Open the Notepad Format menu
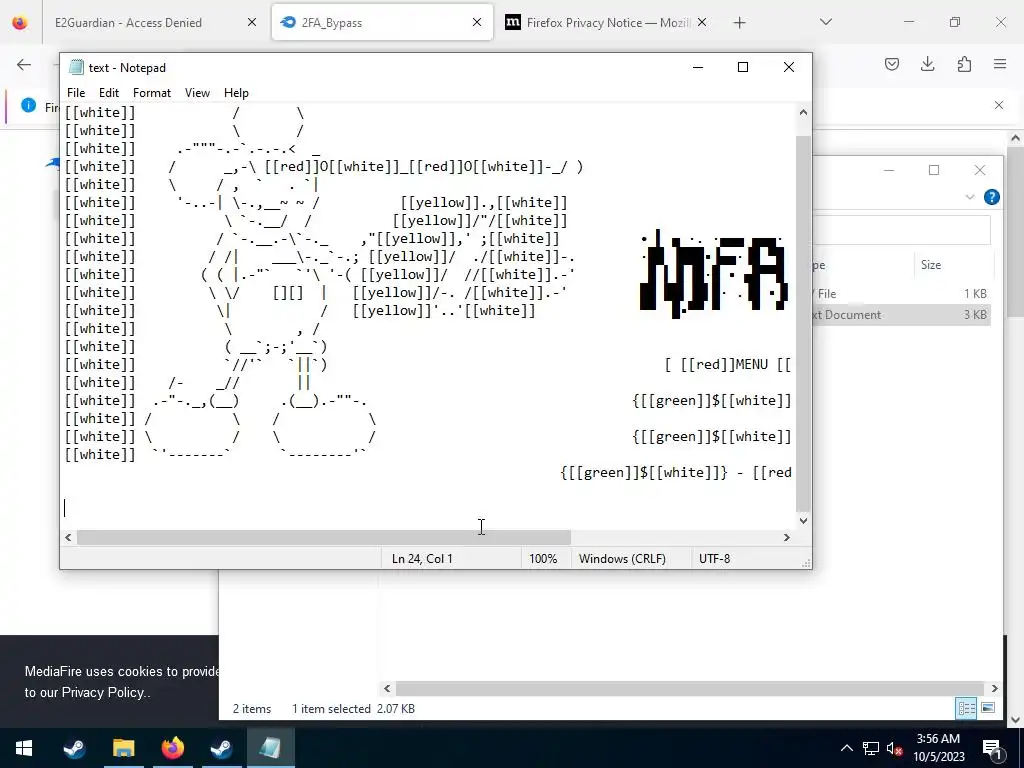 (x=152, y=93)
